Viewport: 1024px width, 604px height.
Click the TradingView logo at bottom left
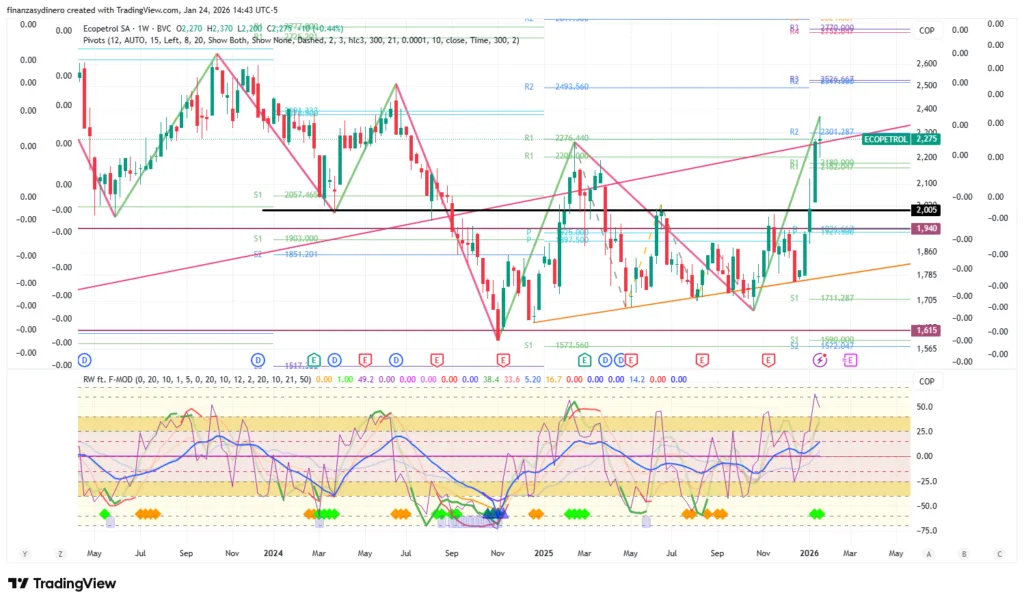click(62, 583)
